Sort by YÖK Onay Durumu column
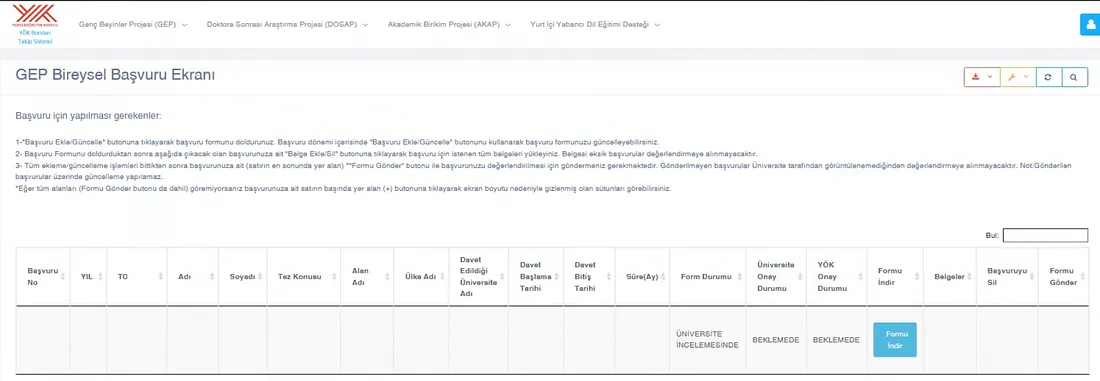The width and height of the screenshot is (1100, 381). (x=836, y=276)
